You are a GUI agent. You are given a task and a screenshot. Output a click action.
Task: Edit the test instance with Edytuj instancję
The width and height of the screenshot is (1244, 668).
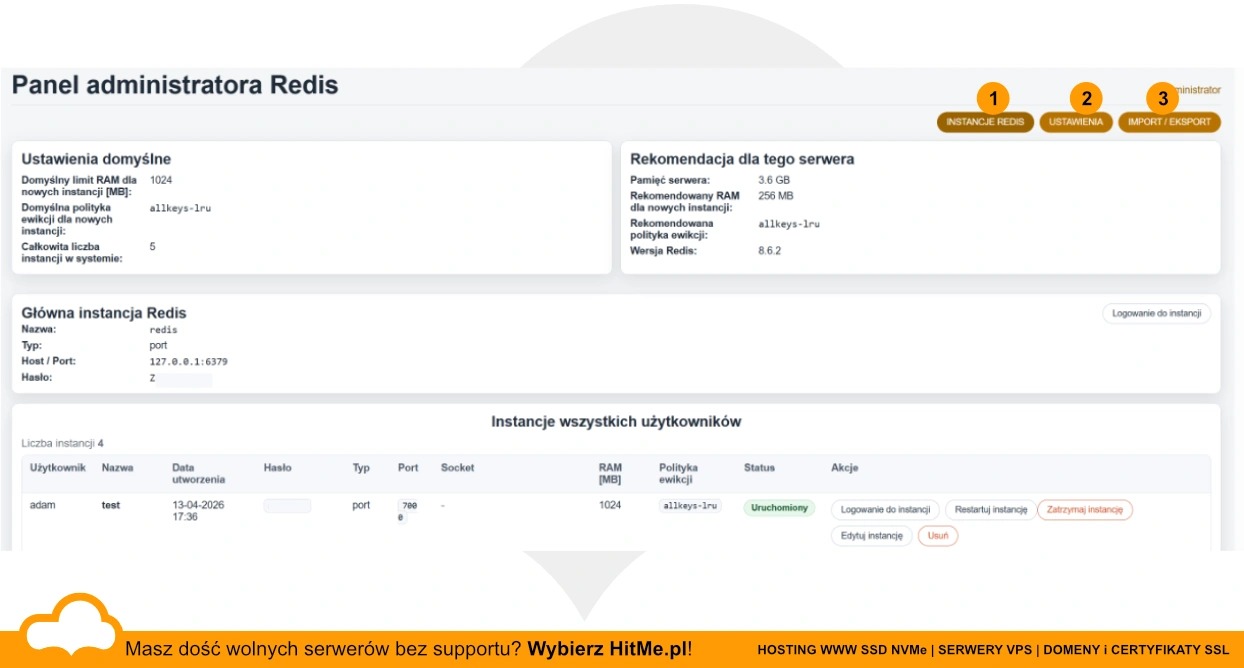pyautogui.click(x=871, y=535)
